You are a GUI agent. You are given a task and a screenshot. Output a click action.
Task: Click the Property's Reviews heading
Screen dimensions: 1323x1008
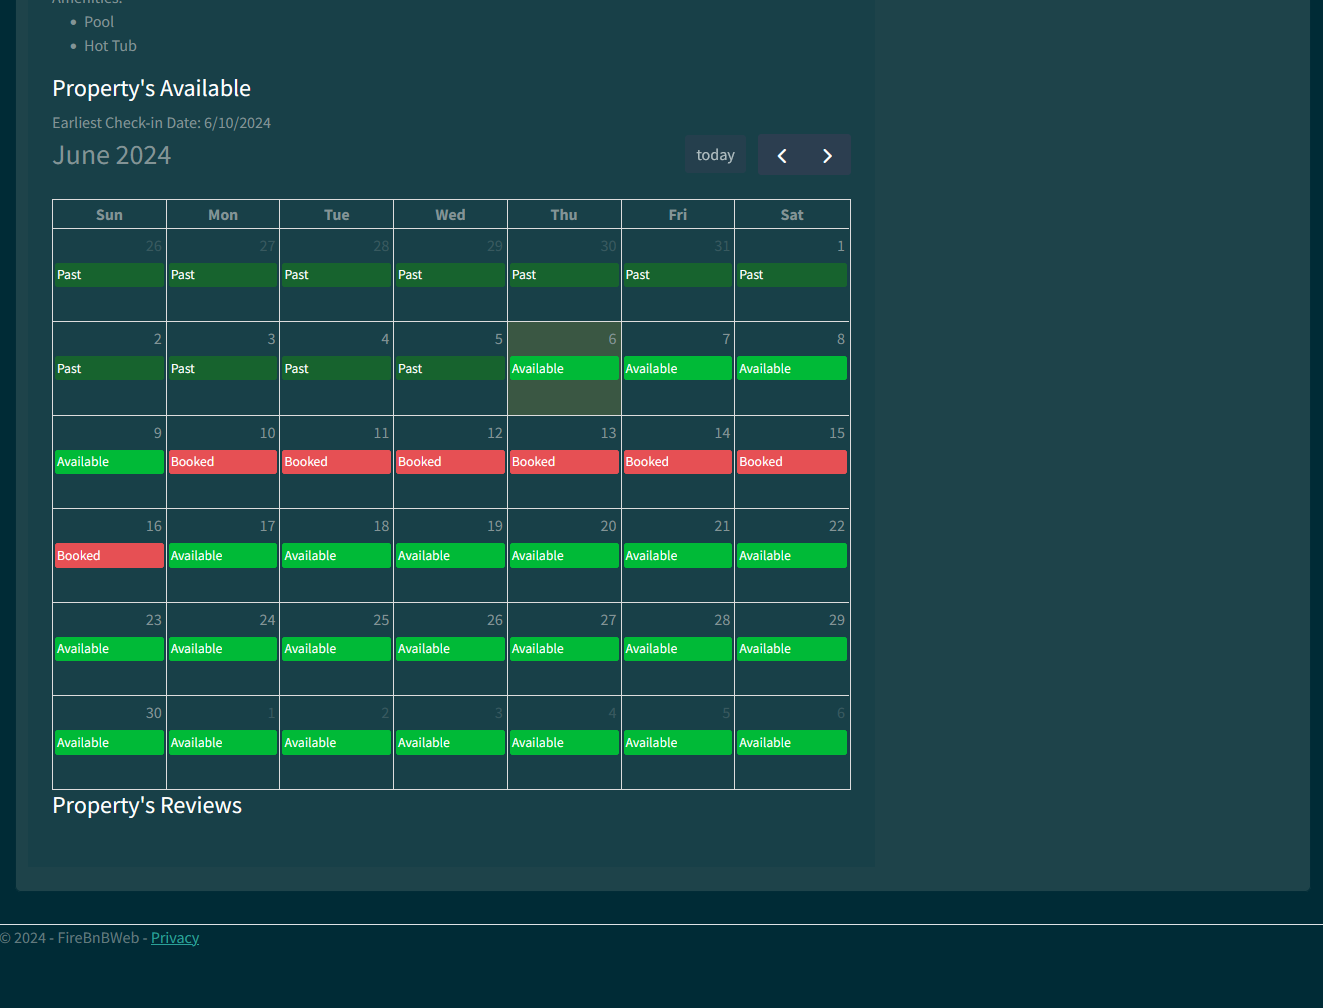[147, 805]
